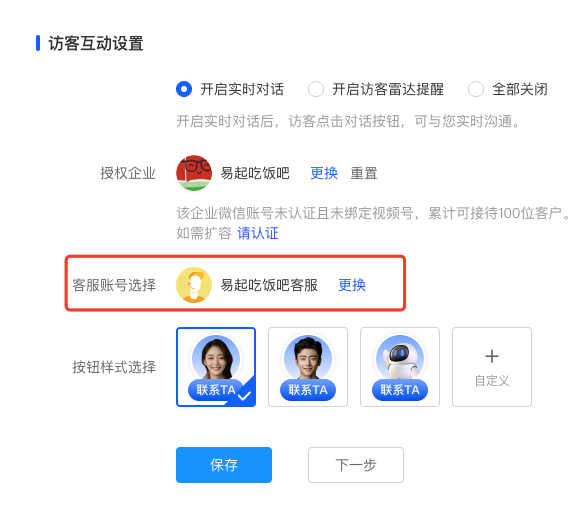Screen dimensions: 587x510
Task: Select the 开启实时对话 radio button
Action: (x=184, y=89)
